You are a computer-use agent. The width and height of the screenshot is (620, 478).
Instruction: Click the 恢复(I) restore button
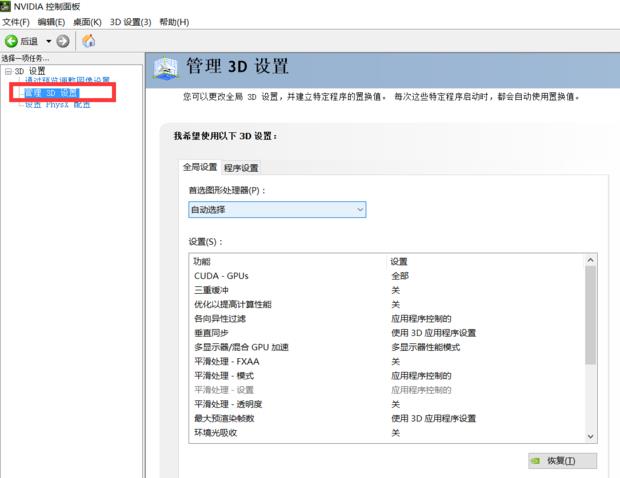[561, 461]
